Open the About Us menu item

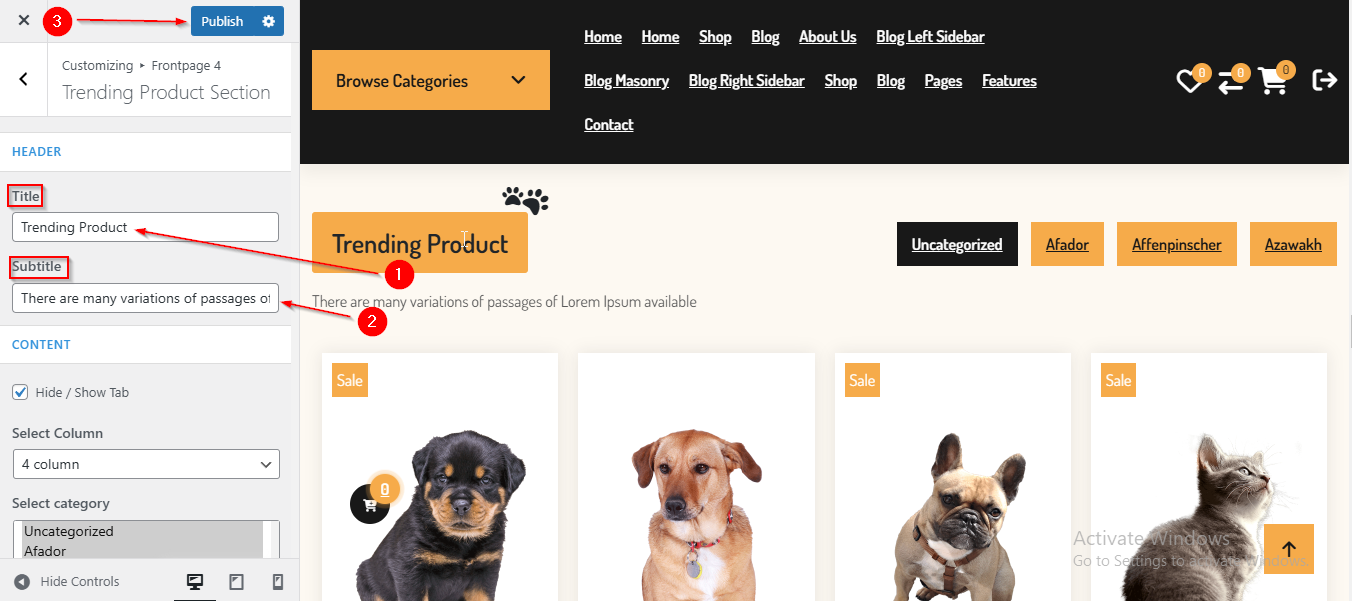(x=827, y=36)
